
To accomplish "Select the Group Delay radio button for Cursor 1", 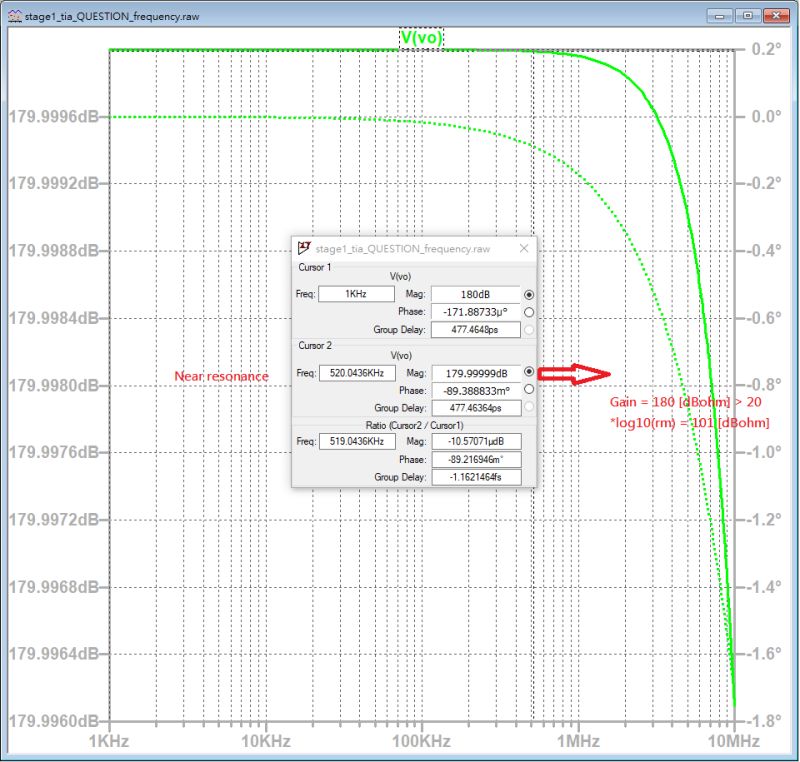I will [529, 328].
